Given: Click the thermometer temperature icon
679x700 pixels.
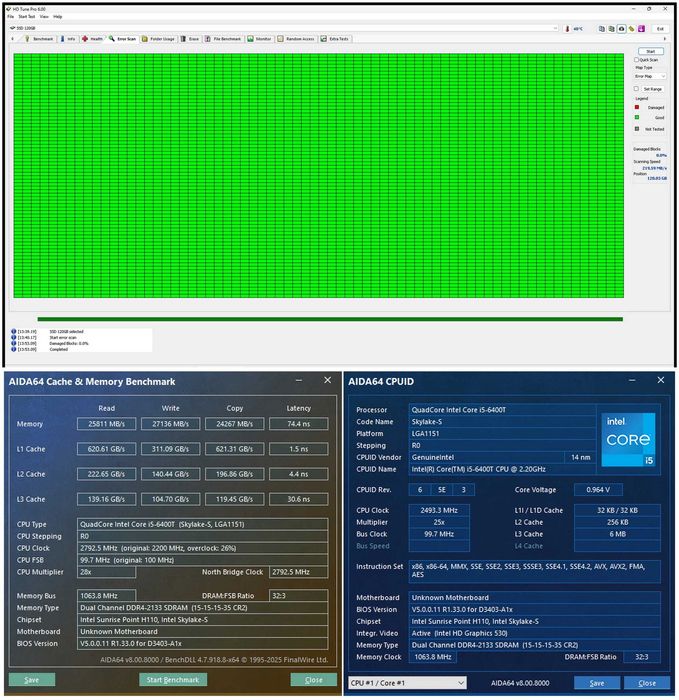Looking at the screenshot, I should coord(567,29).
